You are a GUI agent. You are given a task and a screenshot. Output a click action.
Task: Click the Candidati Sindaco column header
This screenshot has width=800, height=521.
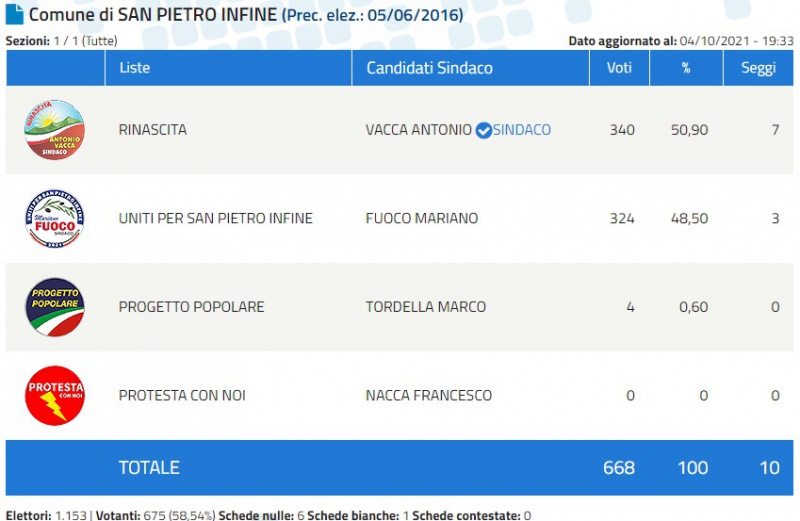[429, 68]
